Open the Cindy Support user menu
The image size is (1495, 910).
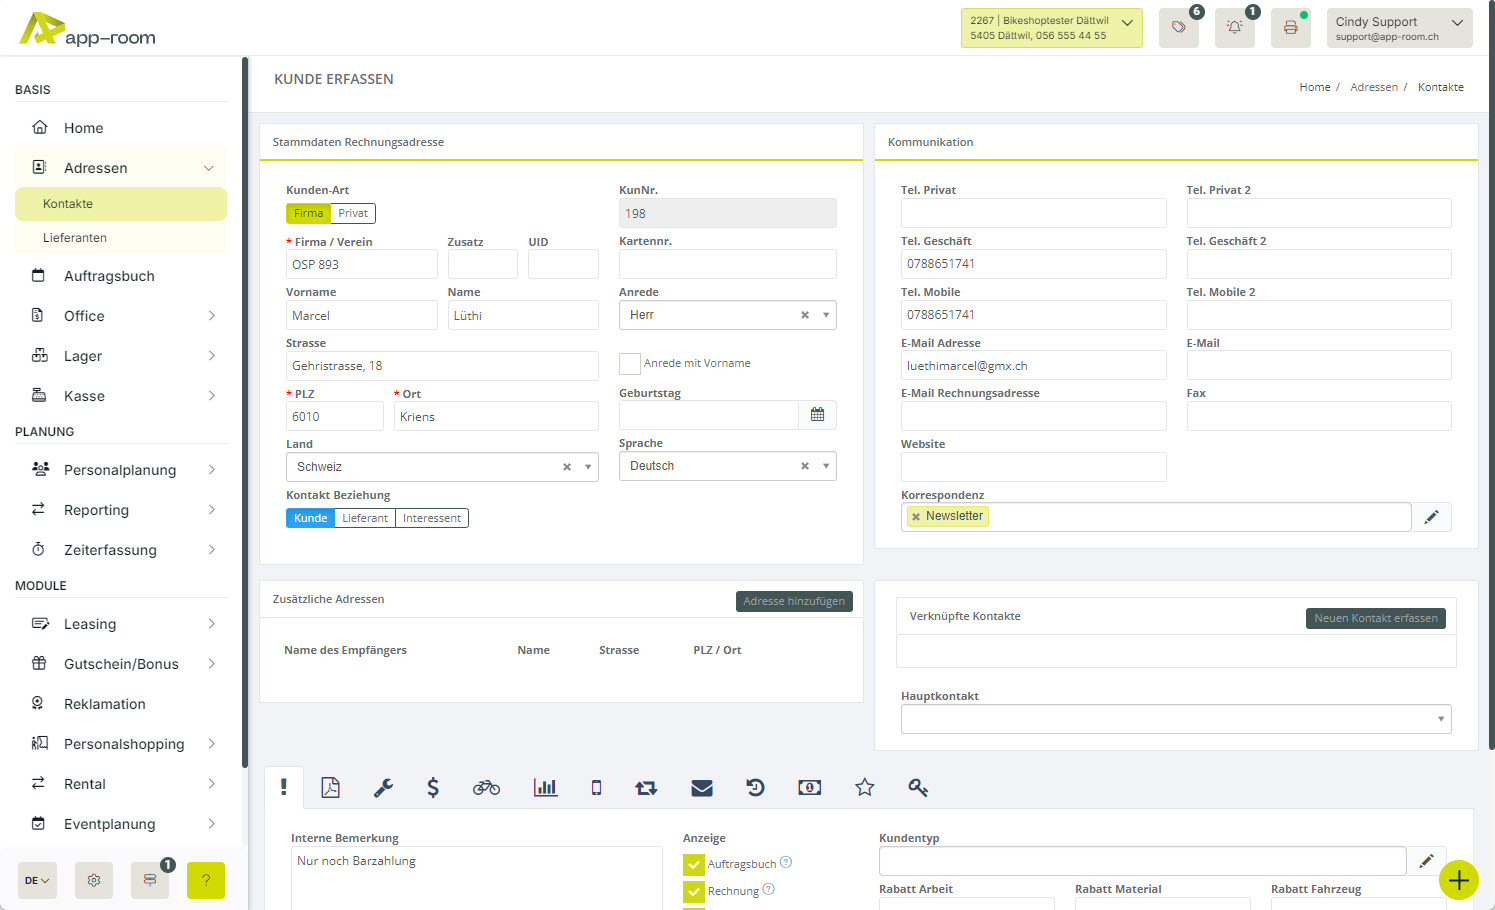point(1398,28)
